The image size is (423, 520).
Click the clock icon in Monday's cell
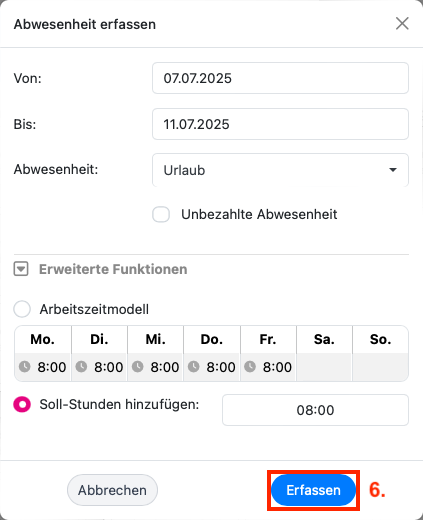point(24,367)
